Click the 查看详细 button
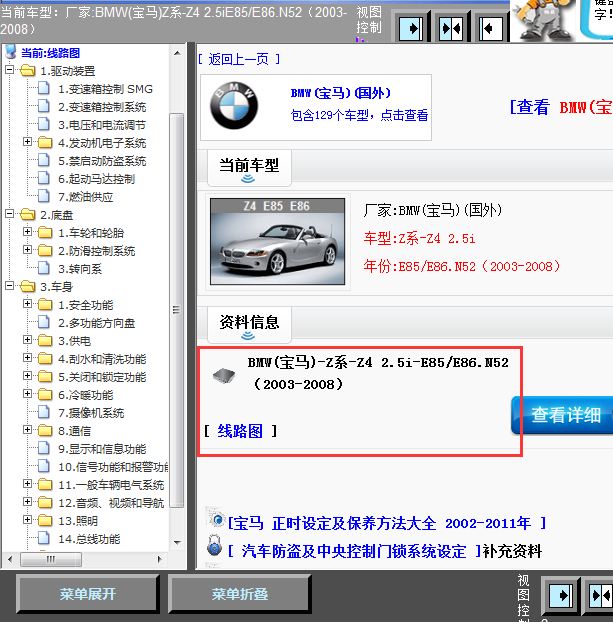This screenshot has height=622, width=613. 563,415
